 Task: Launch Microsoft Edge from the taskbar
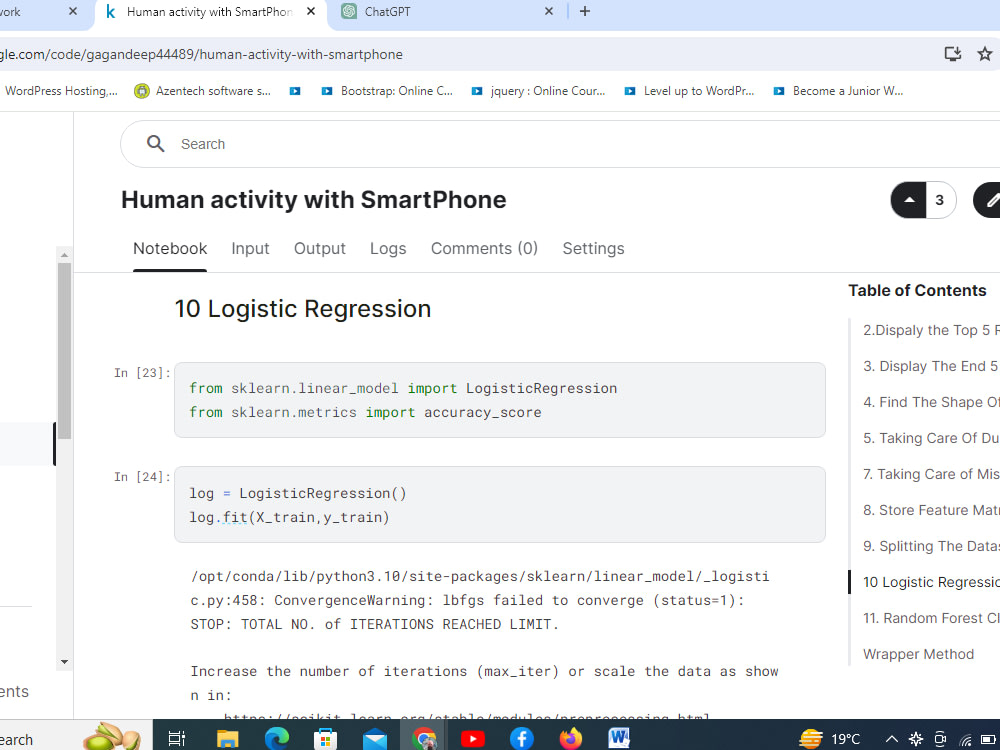(x=277, y=738)
